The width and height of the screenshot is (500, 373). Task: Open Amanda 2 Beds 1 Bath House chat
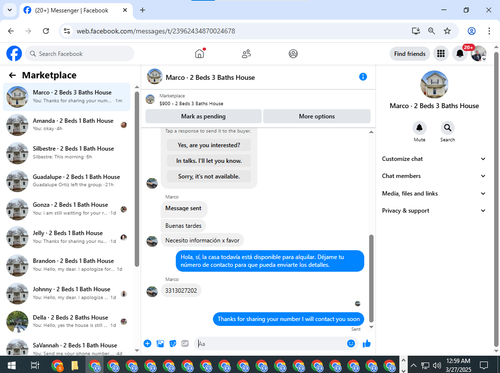point(67,125)
